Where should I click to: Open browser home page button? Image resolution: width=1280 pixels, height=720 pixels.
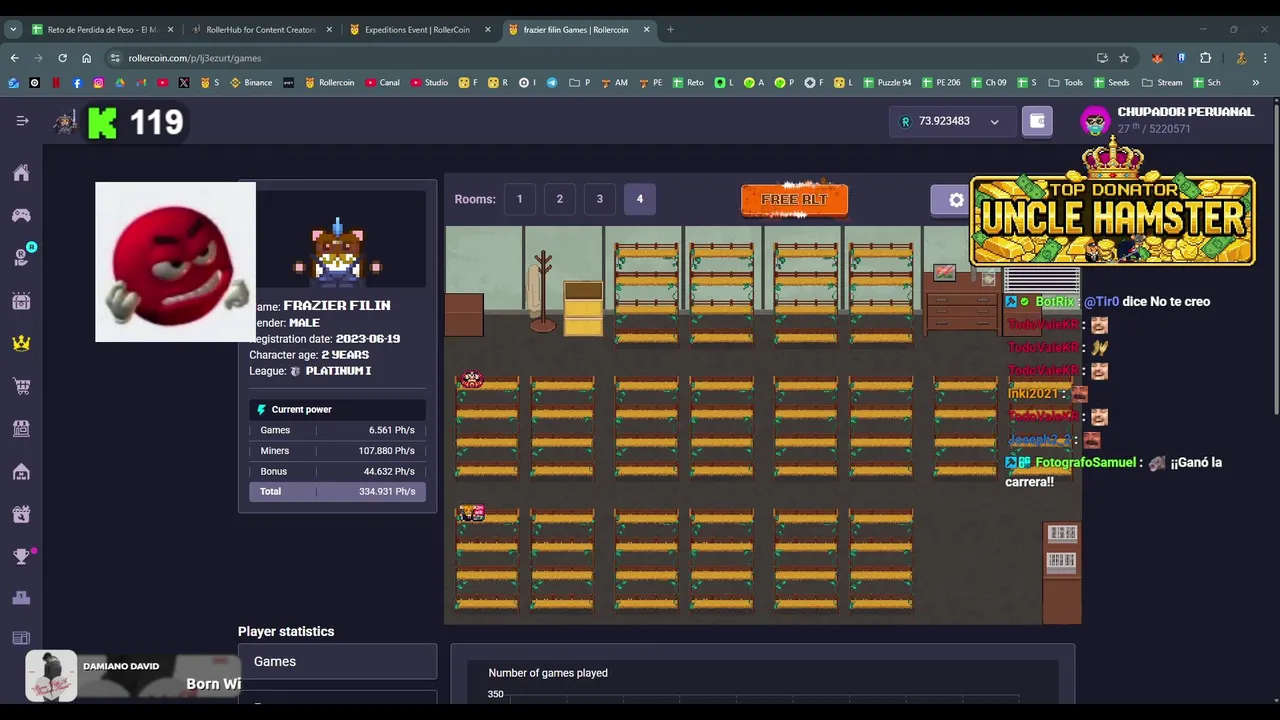tap(86, 58)
